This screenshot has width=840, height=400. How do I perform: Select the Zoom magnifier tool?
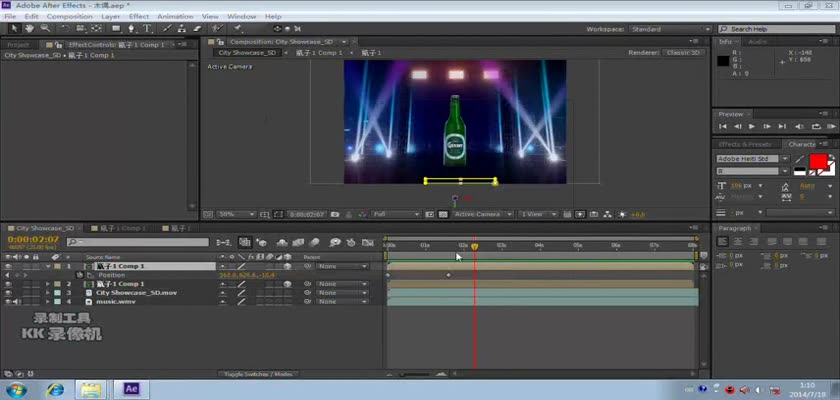click(46, 29)
